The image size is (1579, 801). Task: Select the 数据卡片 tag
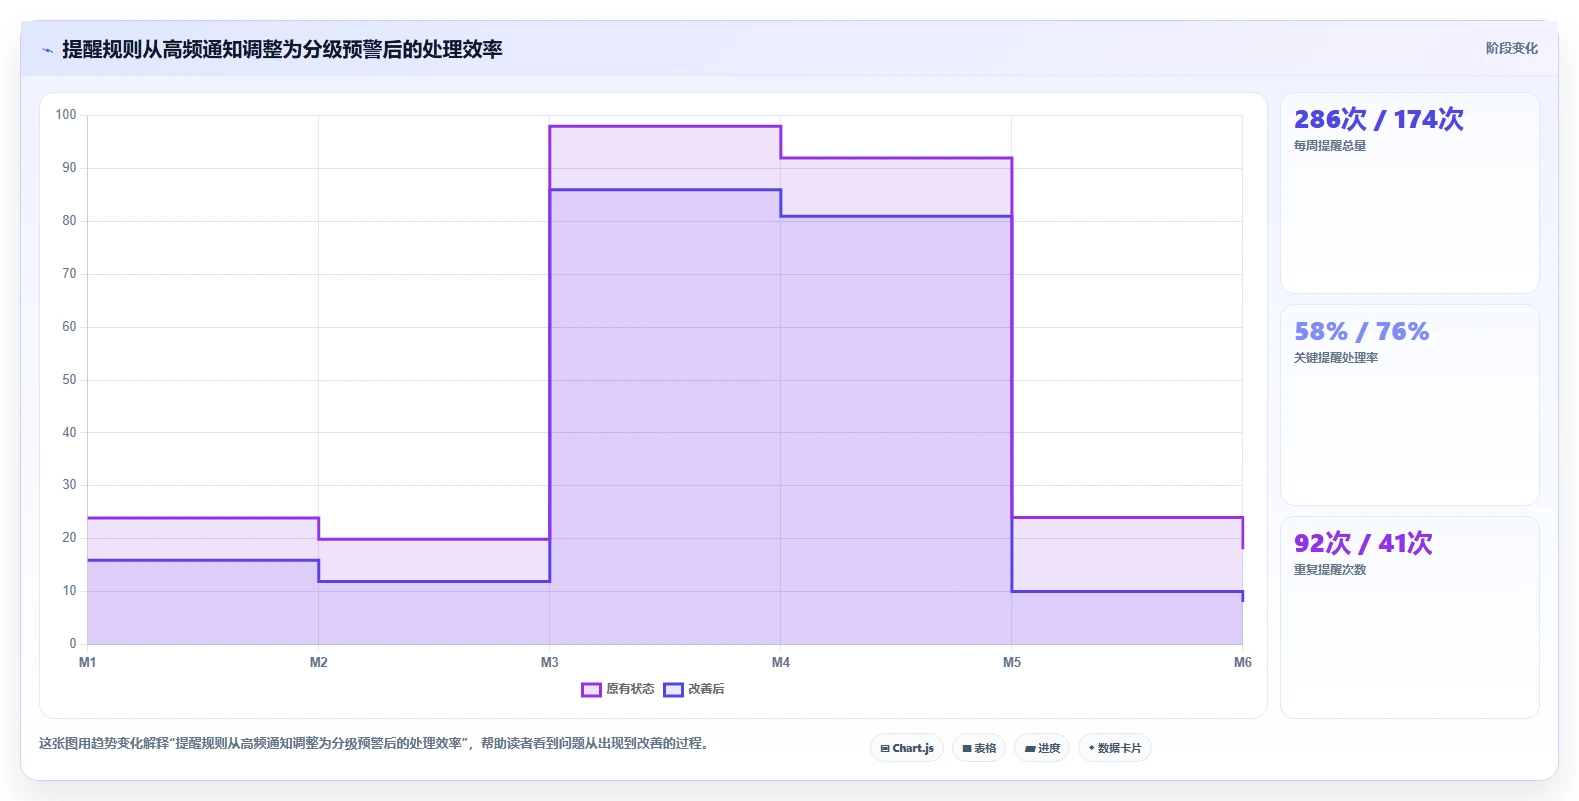click(x=1115, y=748)
